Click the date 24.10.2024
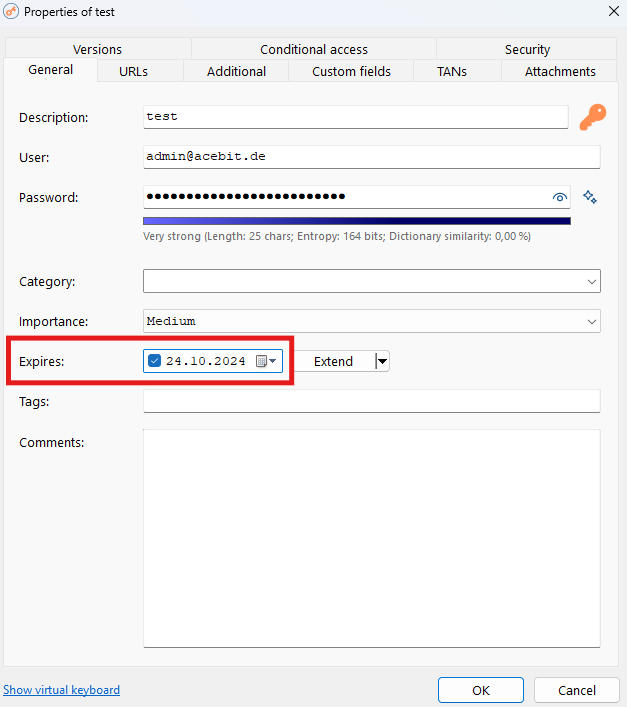Image resolution: width=627 pixels, height=707 pixels. pyautogui.click(x=206, y=361)
